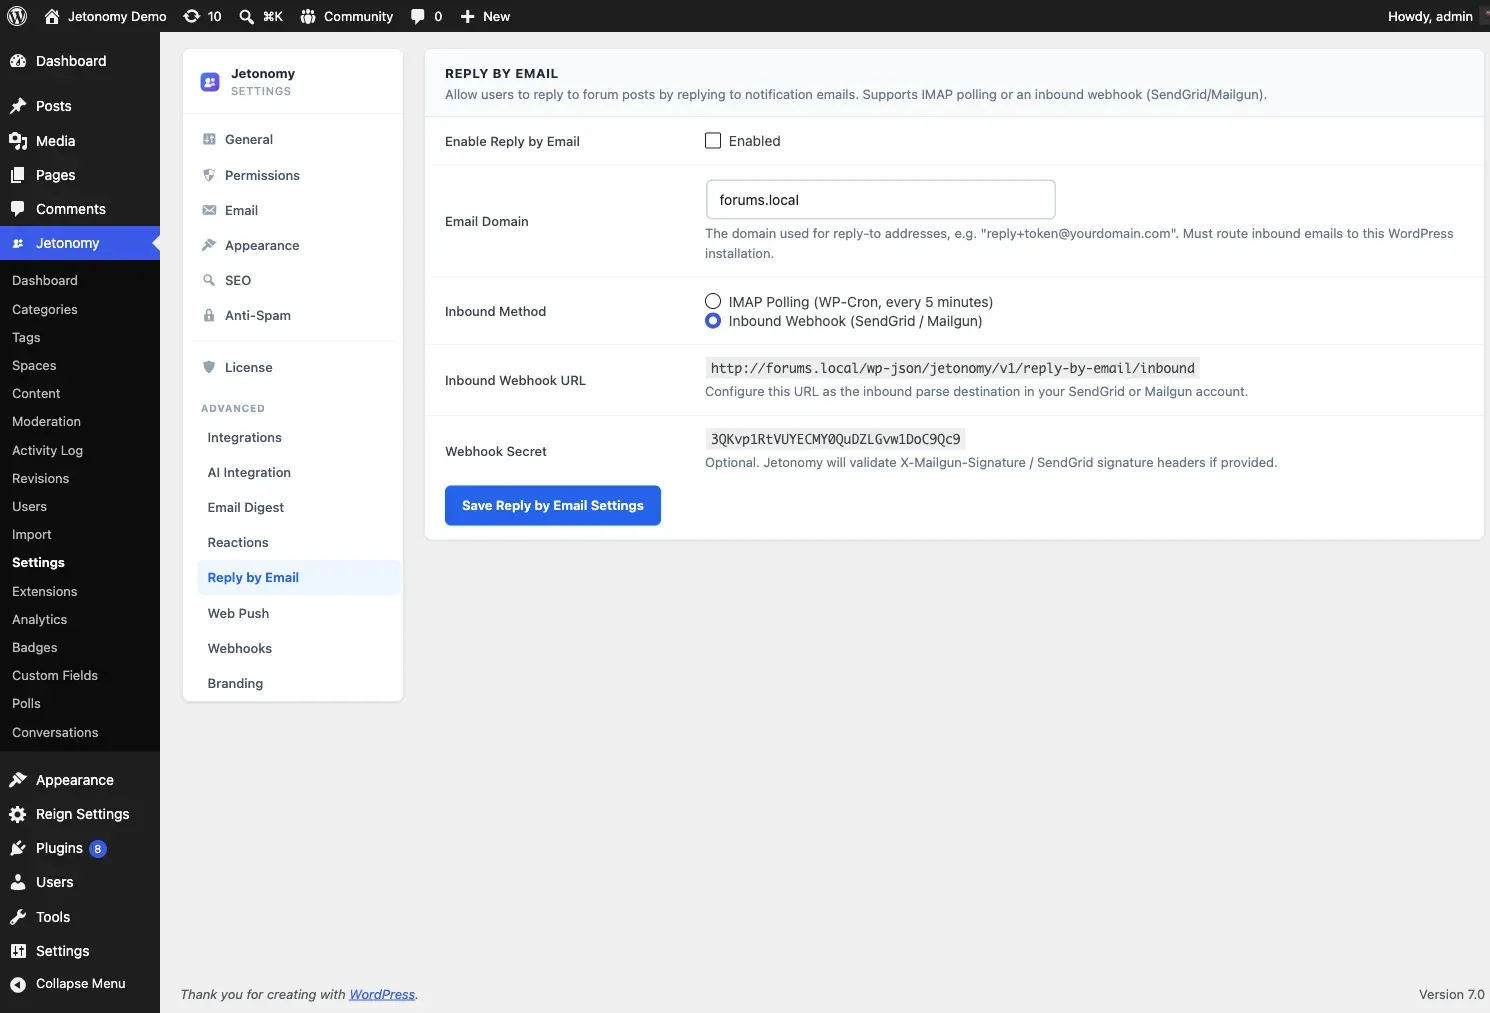Click the home icon beside Jetonomy Demo
This screenshot has height=1013, width=1490.
52,16
